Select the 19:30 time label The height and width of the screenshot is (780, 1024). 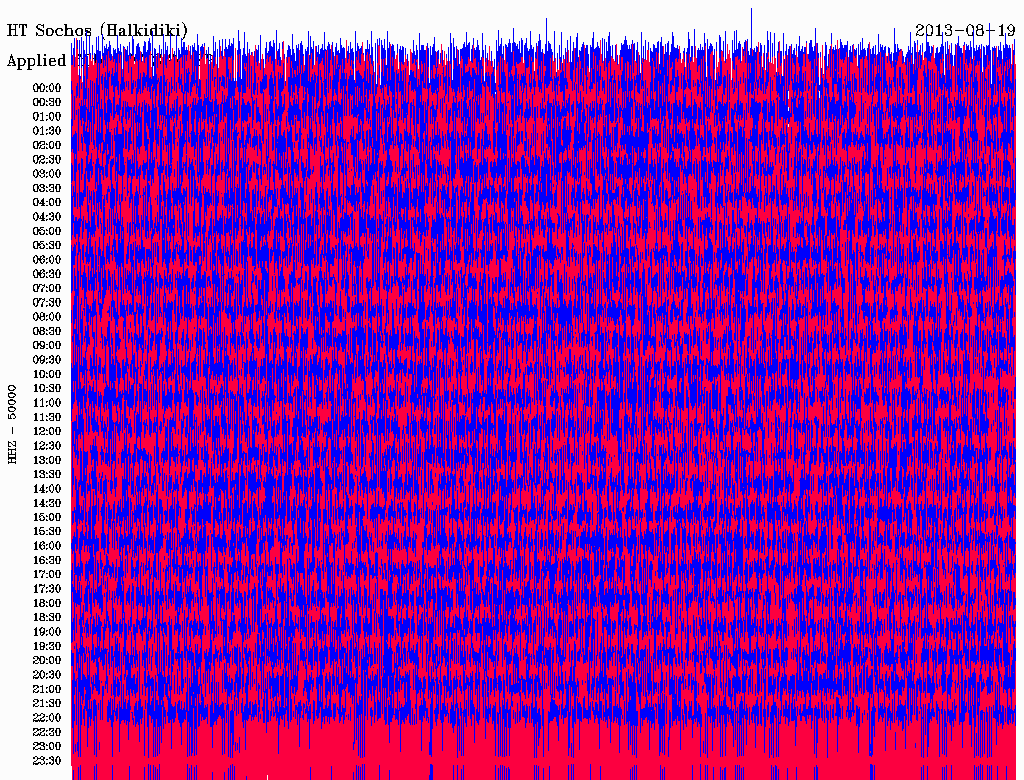(46, 647)
